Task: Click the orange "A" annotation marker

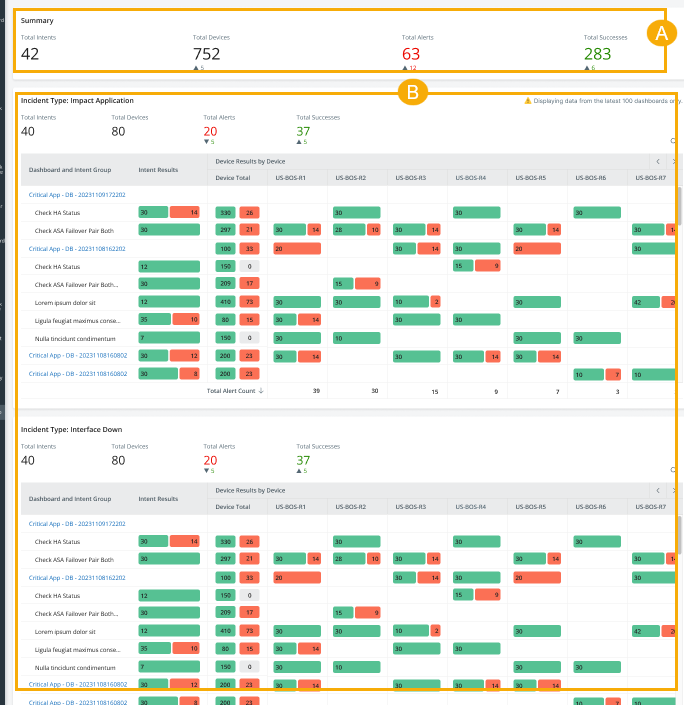Action: [x=659, y=33]
